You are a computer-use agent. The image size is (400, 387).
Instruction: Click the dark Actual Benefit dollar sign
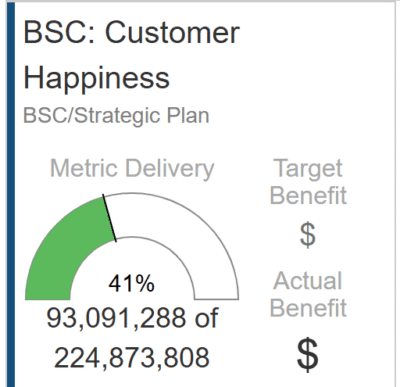307,354
